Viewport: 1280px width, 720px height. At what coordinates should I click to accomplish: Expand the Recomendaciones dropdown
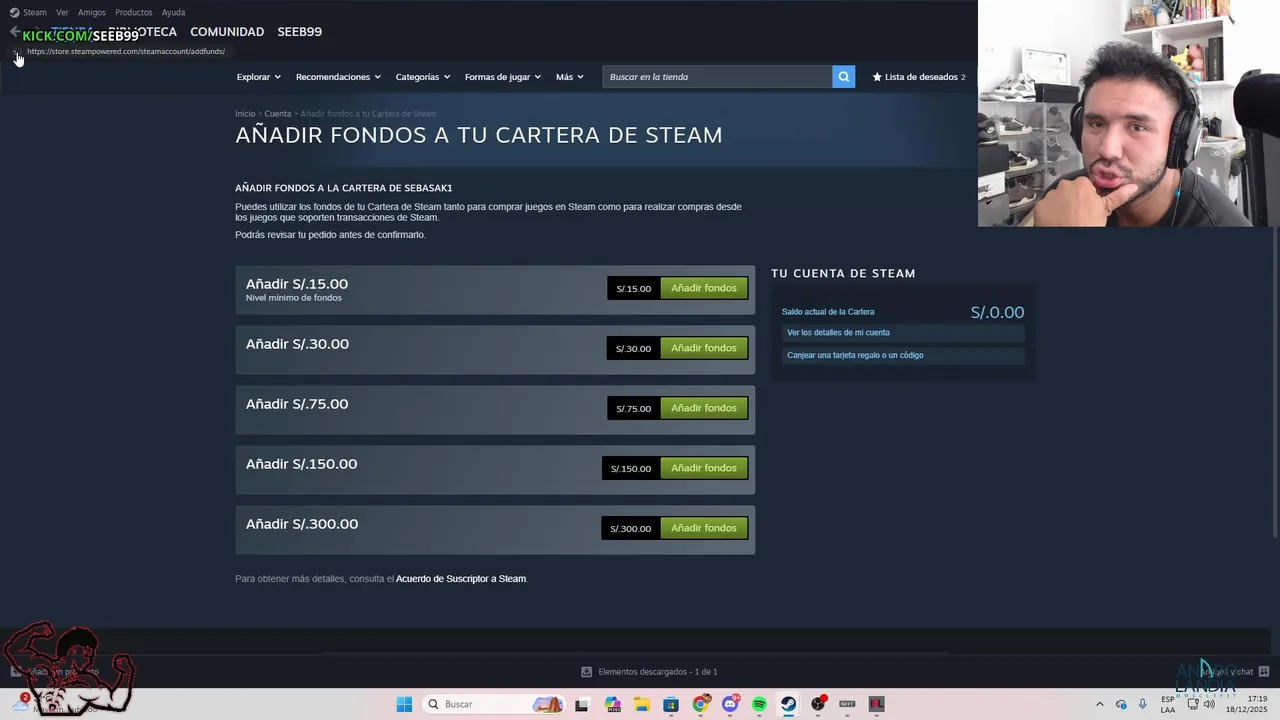point(338,77)
